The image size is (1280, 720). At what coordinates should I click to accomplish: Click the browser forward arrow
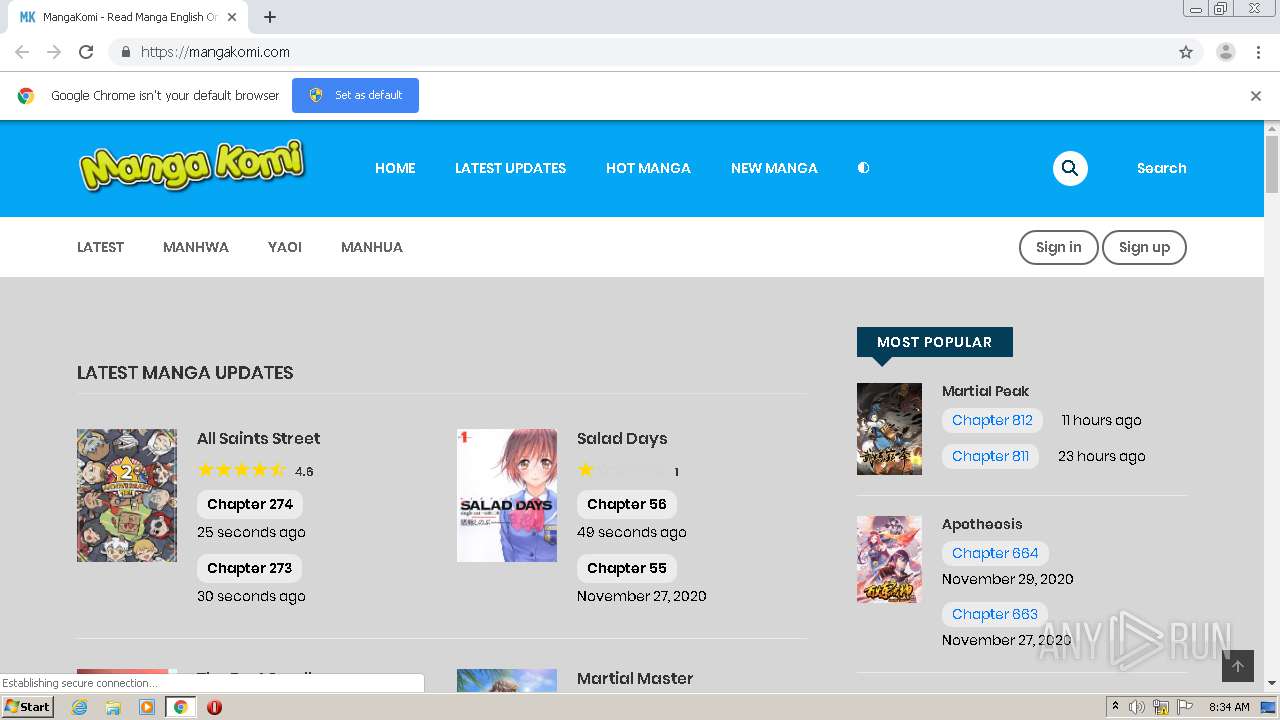click(x=54, y=52)
